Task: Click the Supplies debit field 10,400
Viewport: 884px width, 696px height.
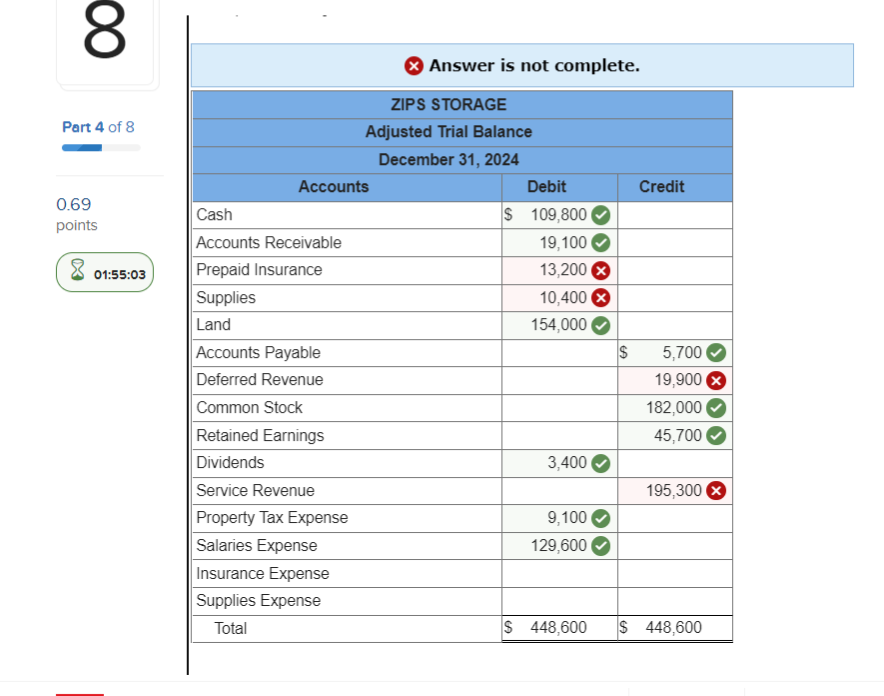Action: [559, 298]
